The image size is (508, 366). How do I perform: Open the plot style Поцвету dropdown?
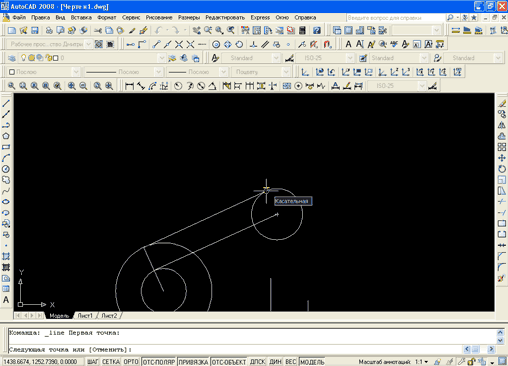click(286, 72)
